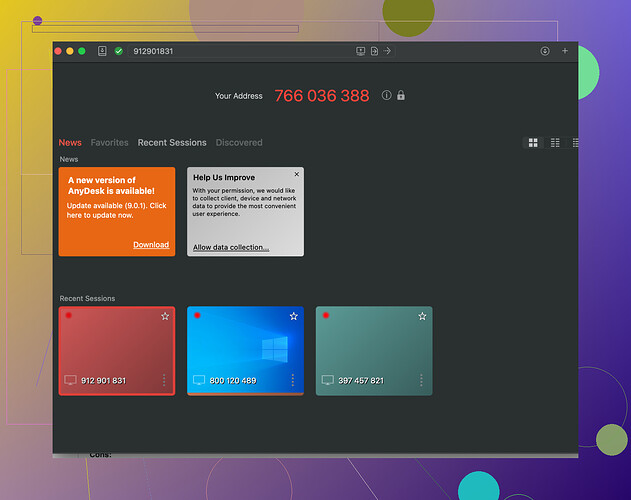Screen dimensions: 631x500
Task: Click monitor icon beside 912 901 831
Action: pos(70,380)
